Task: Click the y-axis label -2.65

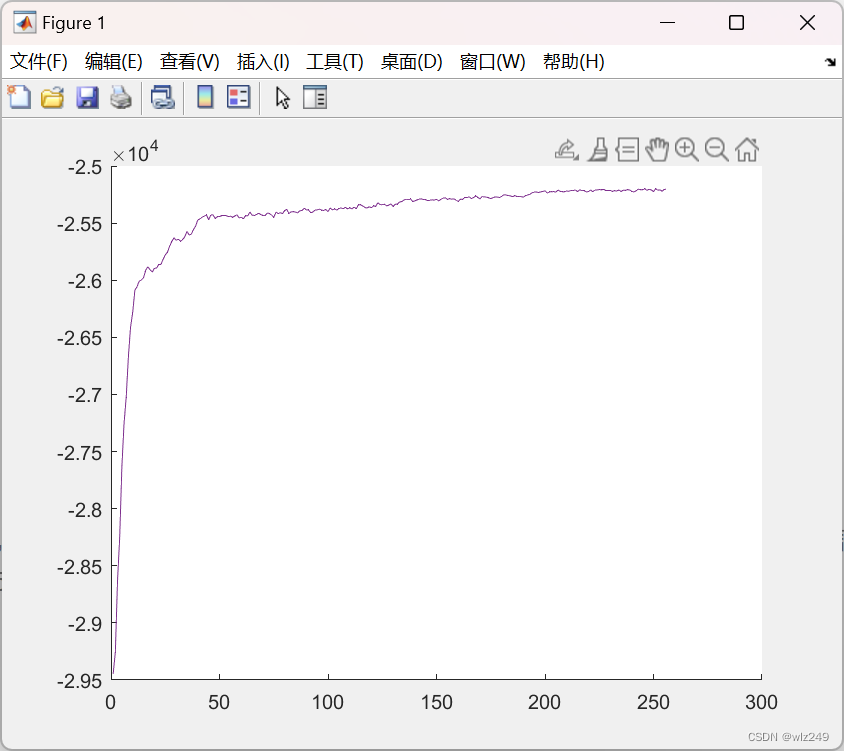Action: pos(79,338)
